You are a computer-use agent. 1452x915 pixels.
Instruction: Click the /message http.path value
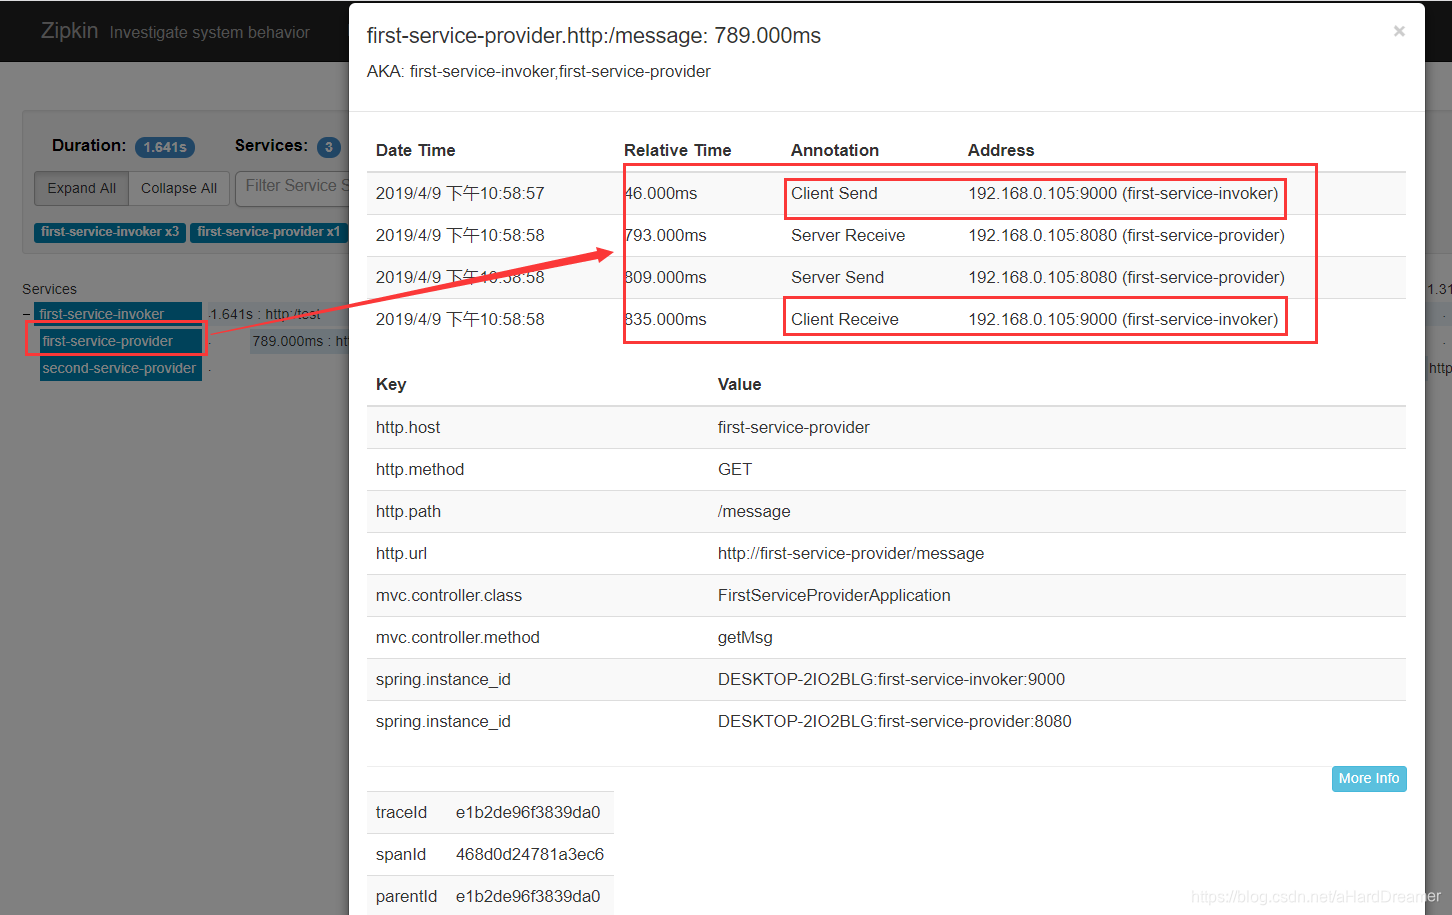[754, 511]
